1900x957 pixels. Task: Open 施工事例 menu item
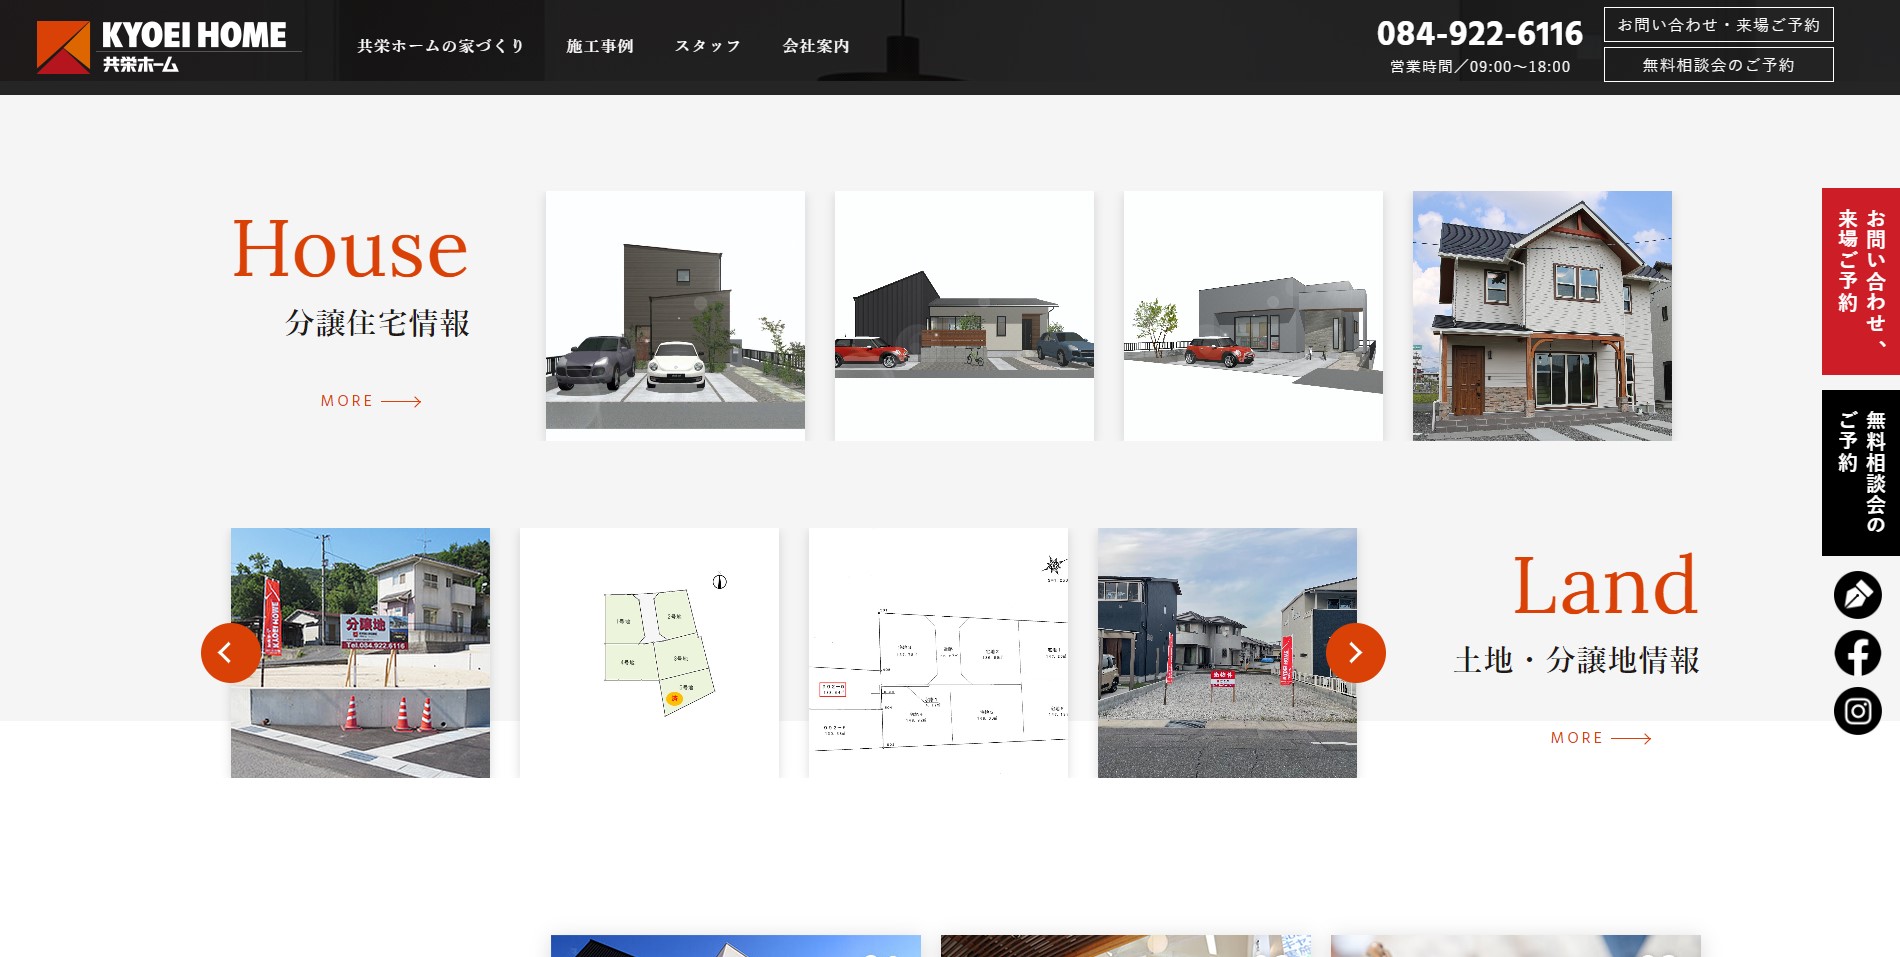pyautogui.click(x=600, y=46)
